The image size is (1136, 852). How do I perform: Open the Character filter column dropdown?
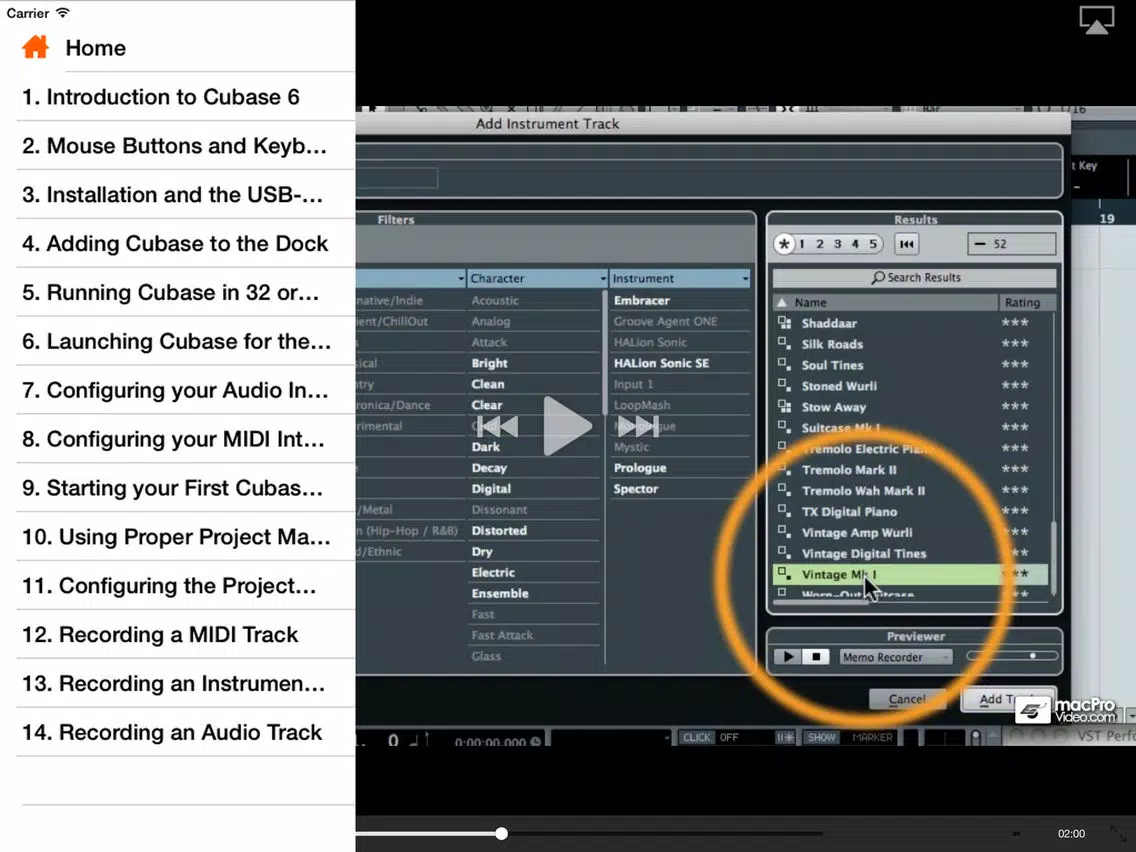(x=603, y=278)
